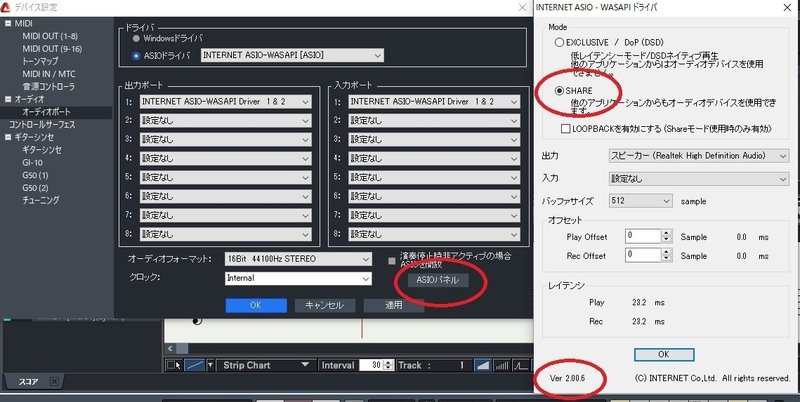Open the ASIO driver selection dropdown
The height and width of the screenshot is (402, 800).
[x=292, y=55]
